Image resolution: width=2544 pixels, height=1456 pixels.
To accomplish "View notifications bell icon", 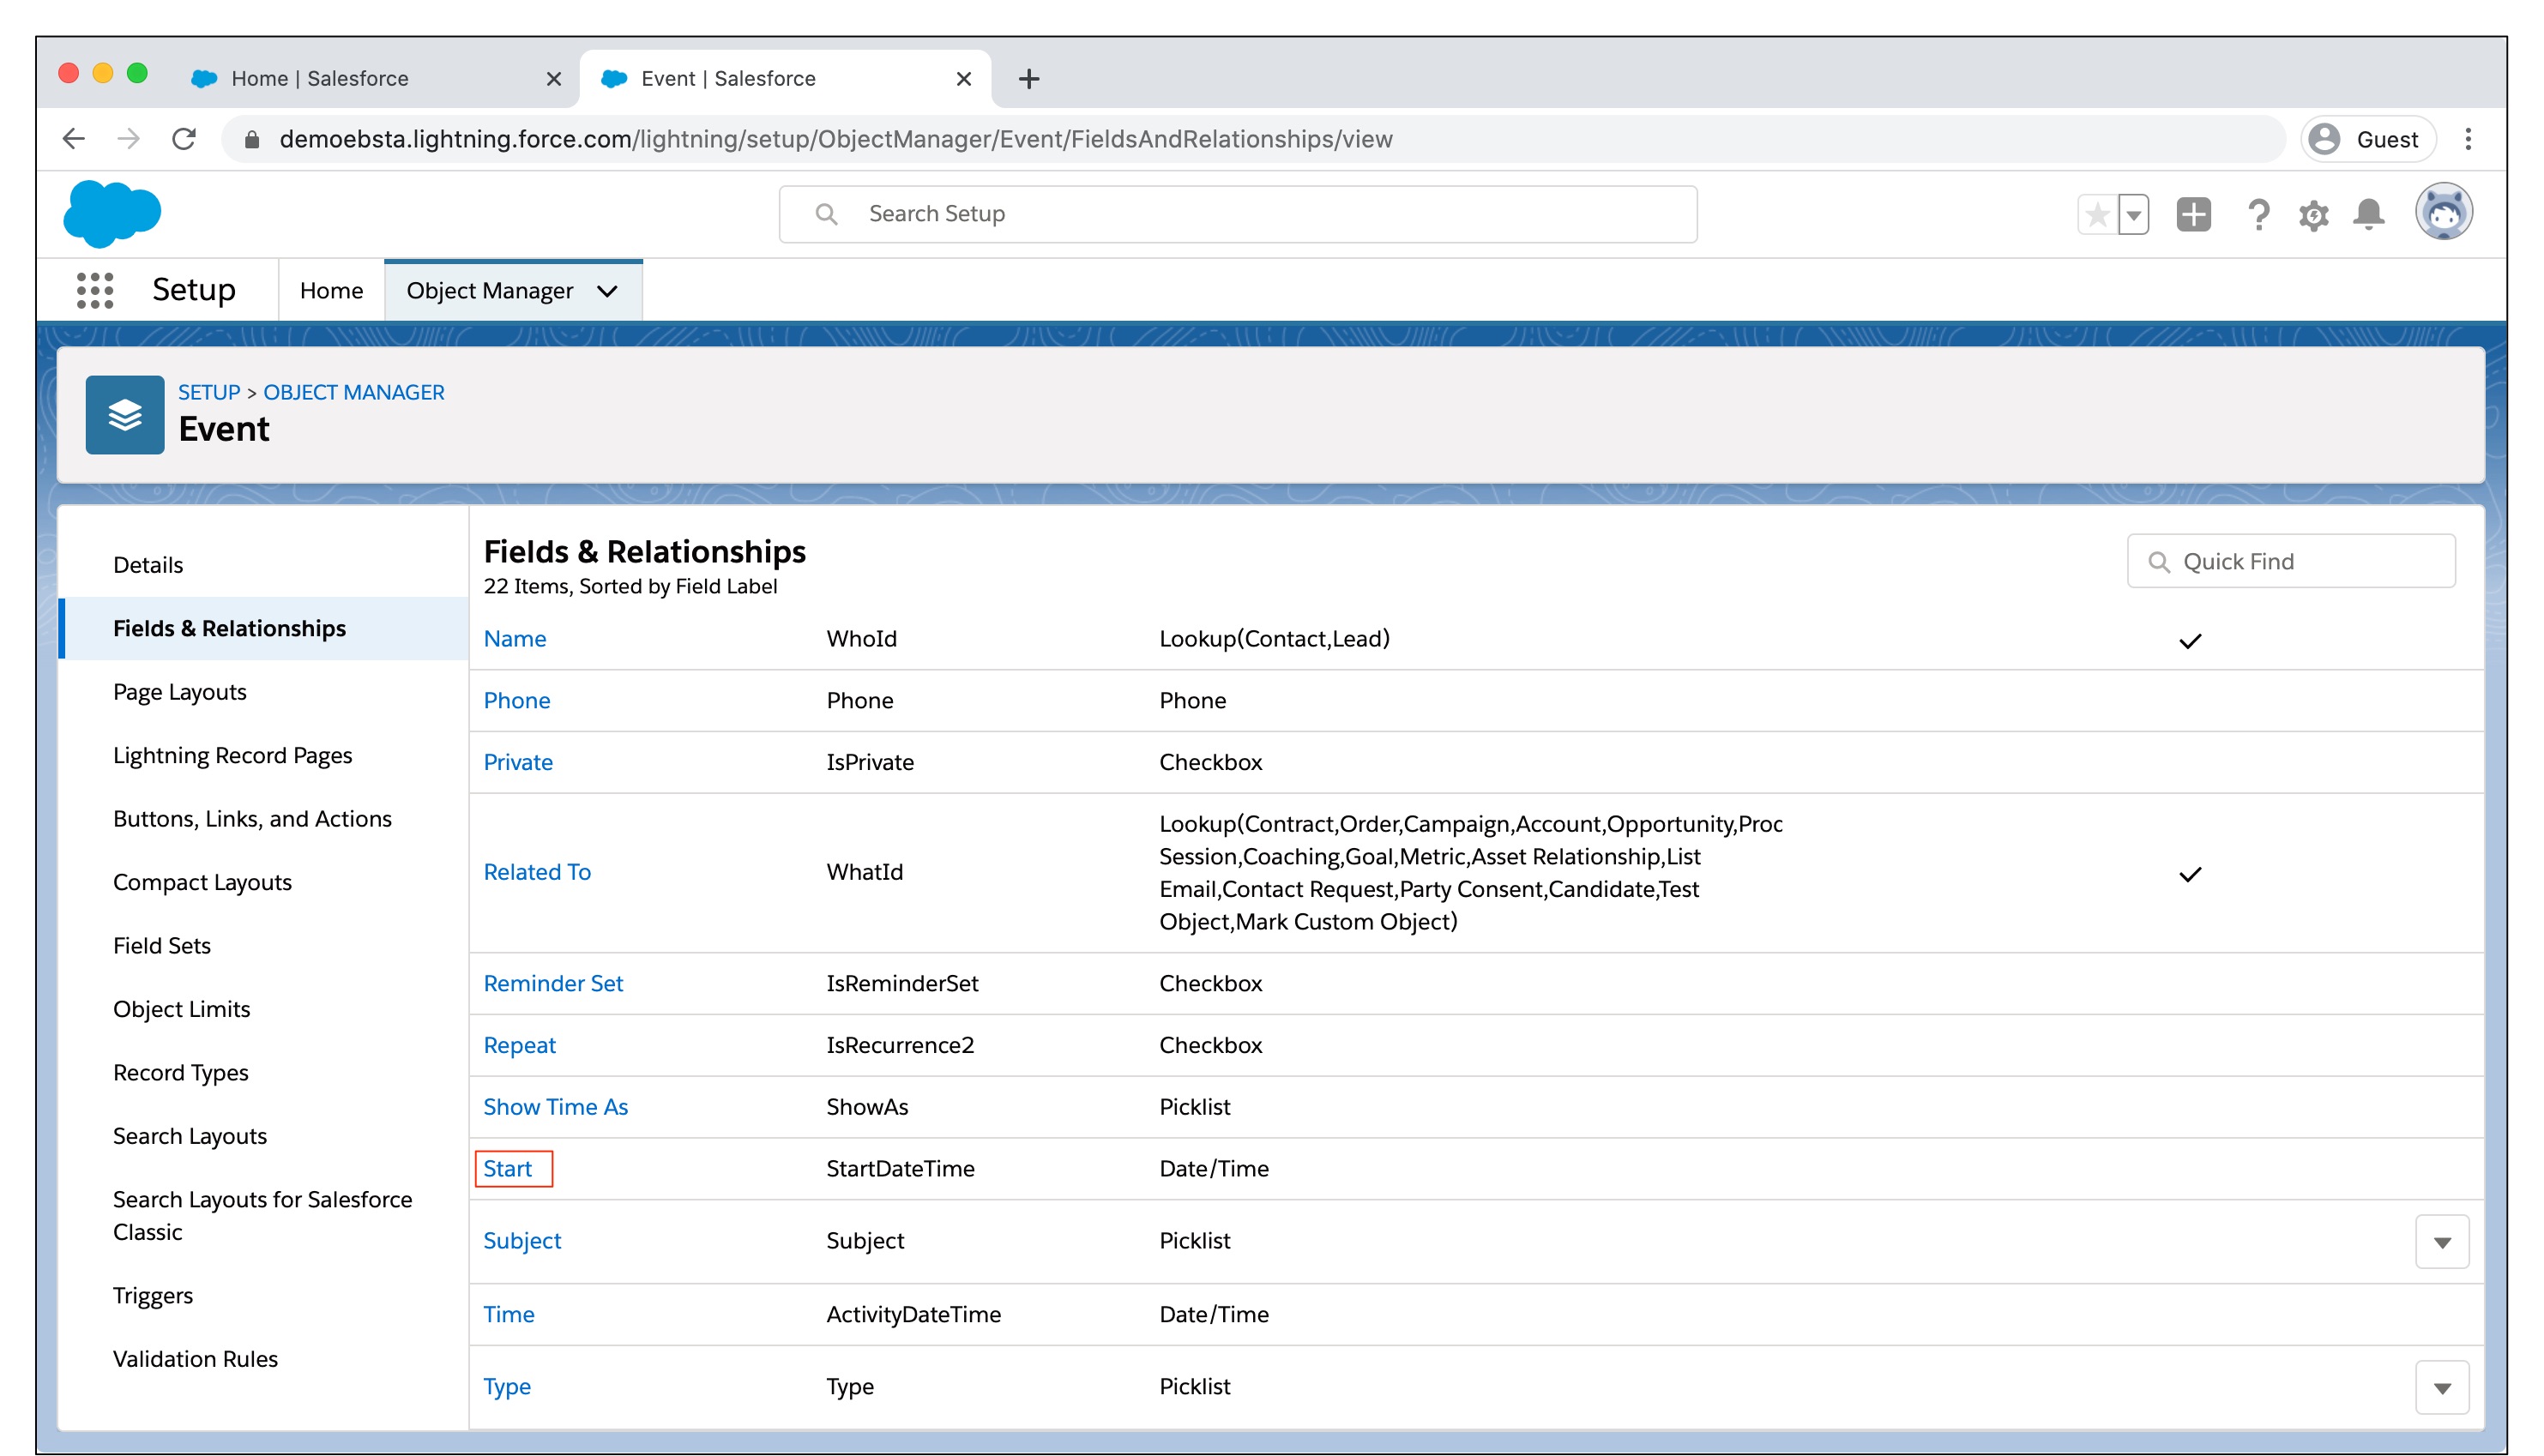I will pyautogui.click(x=2369, y=214).
